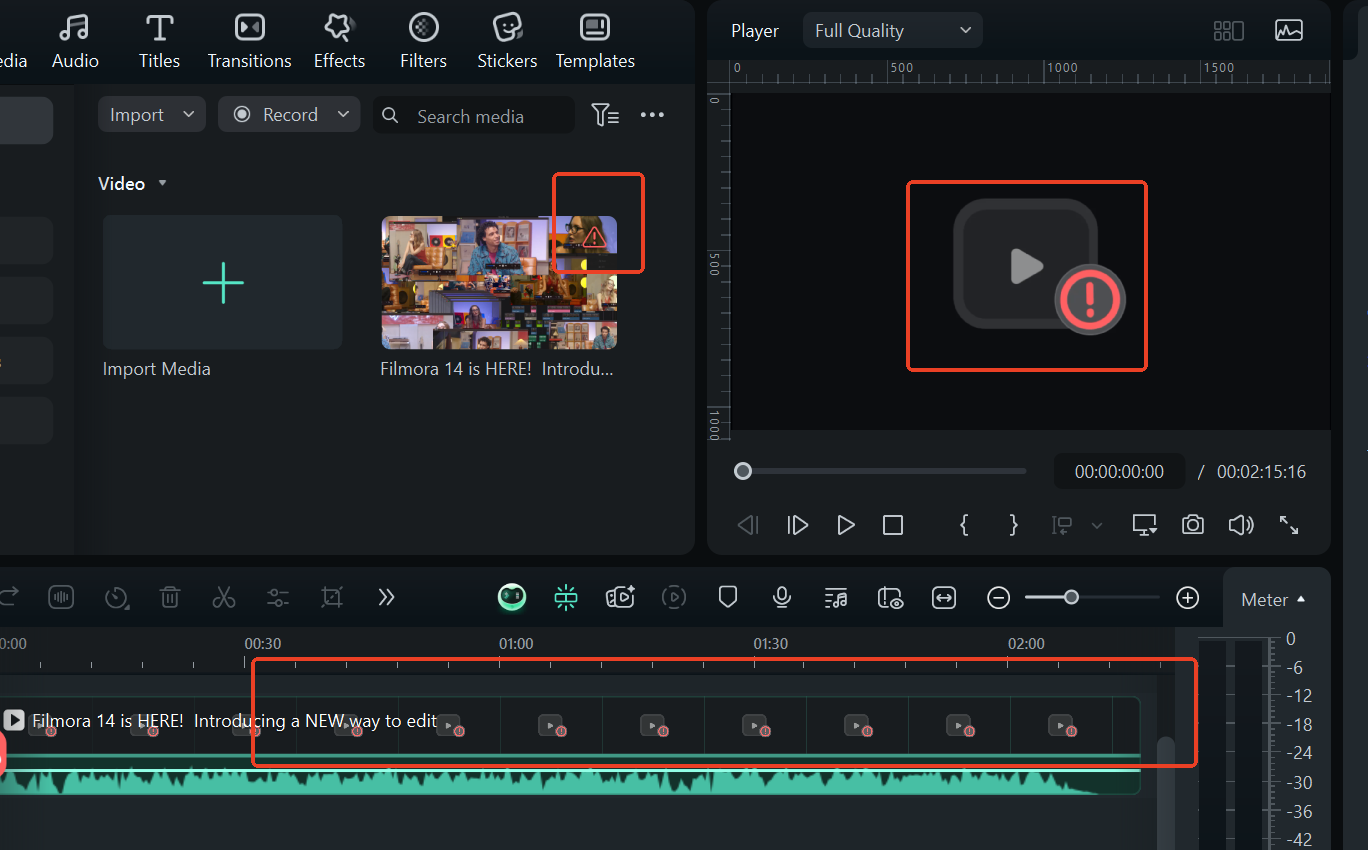Mute the player volume speaker
Image resolution: width=1368 pixels, height=850 pixels.
click(x=1241, y=525)
